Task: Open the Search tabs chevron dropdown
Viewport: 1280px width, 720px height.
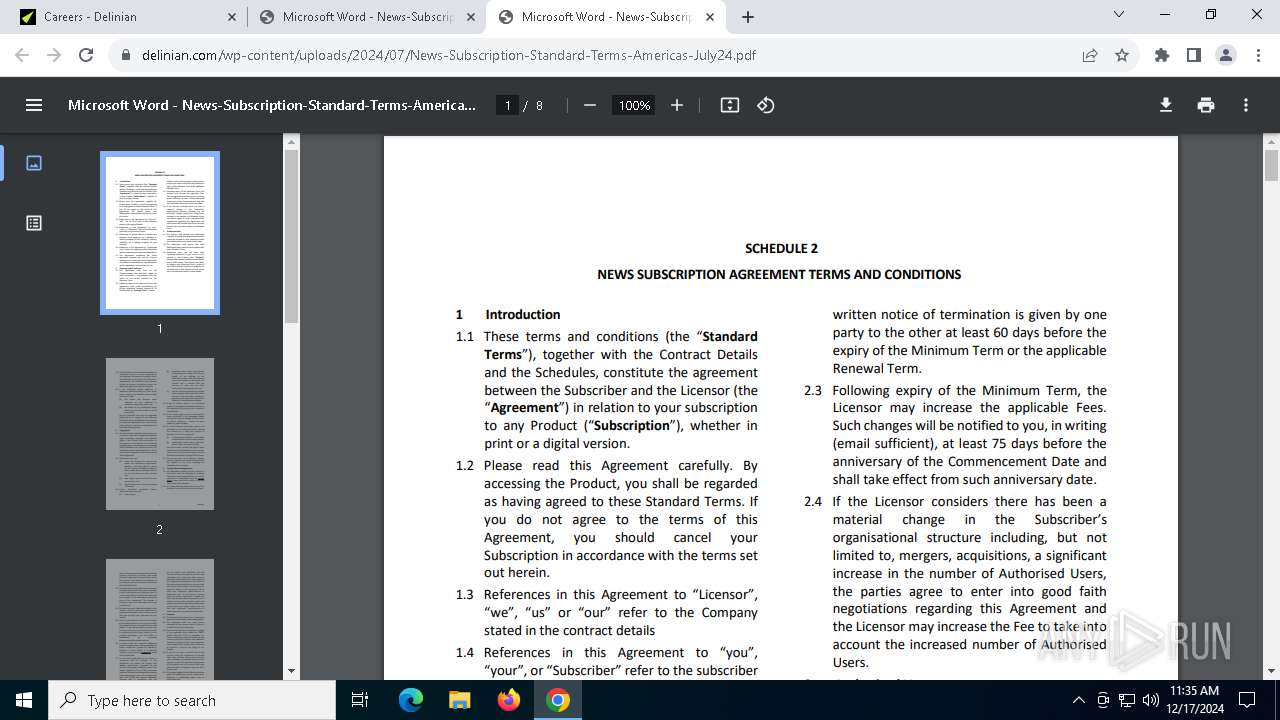Action: 1119,15
